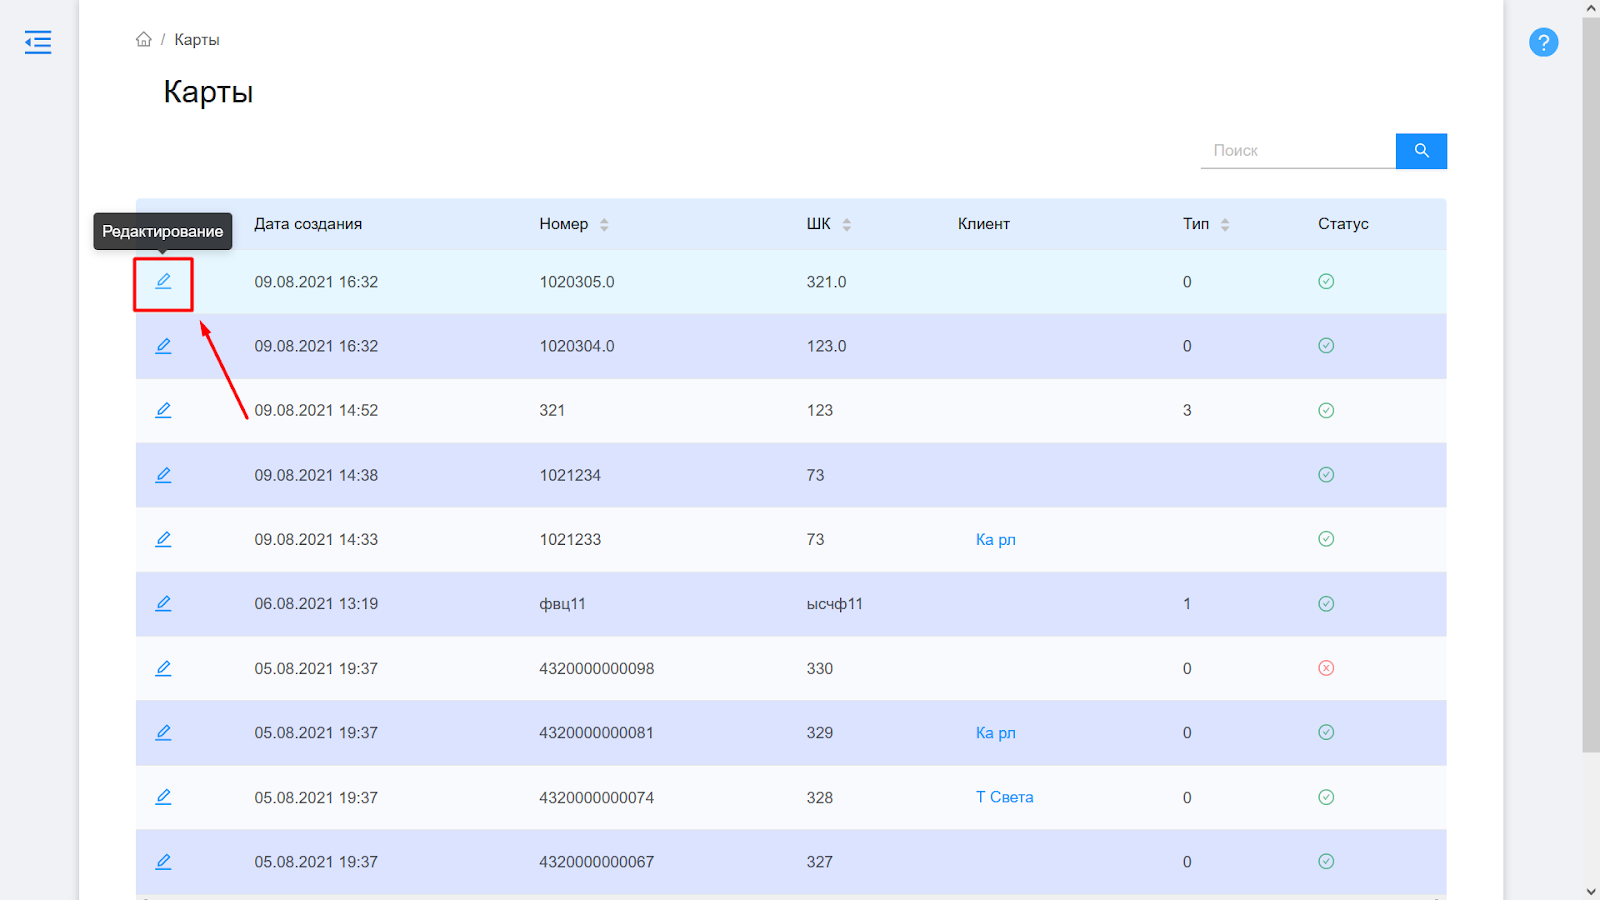Select barcode cell 123.0
The image size is (1600, 900).
[826, 346]
